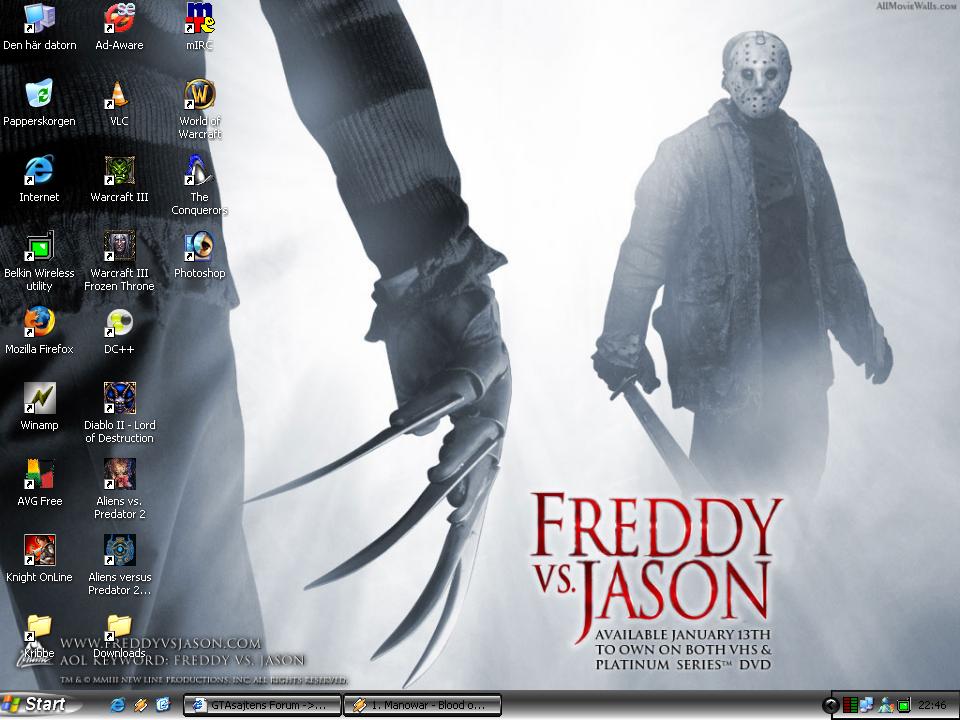Select the Ad-Aware desktop shortcut
This screenshot has width=960, height=720.
point(119,28)
